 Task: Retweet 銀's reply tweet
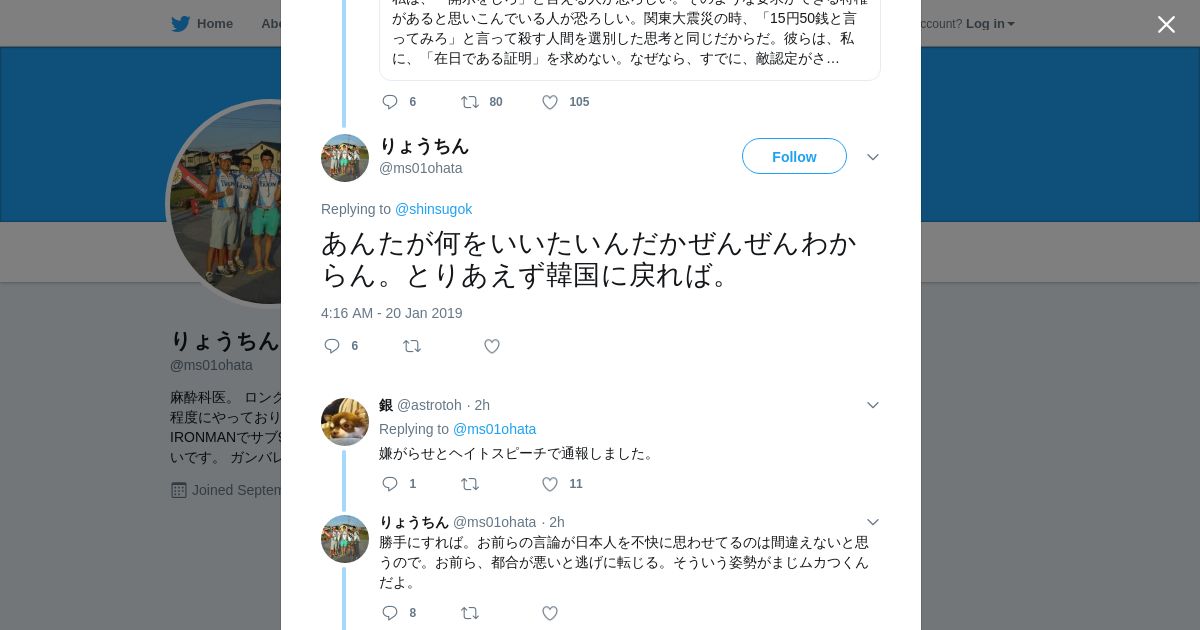click(x=470, y=484)
